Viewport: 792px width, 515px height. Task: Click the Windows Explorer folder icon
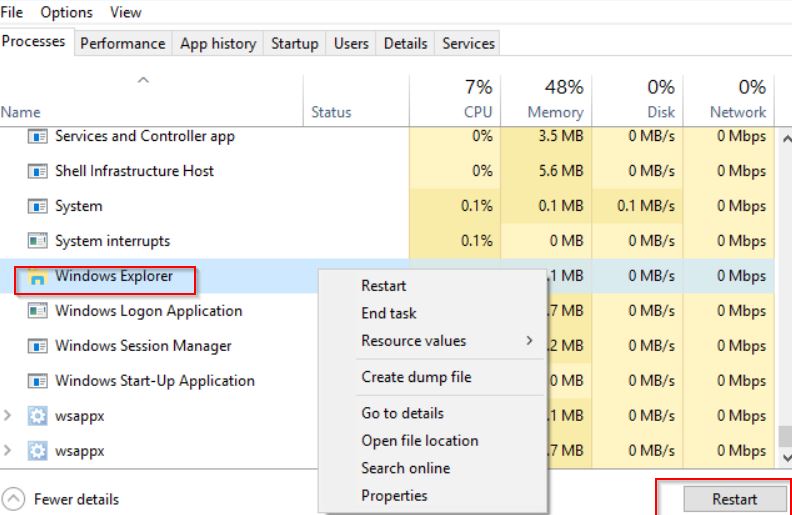[x=37, y=276]
